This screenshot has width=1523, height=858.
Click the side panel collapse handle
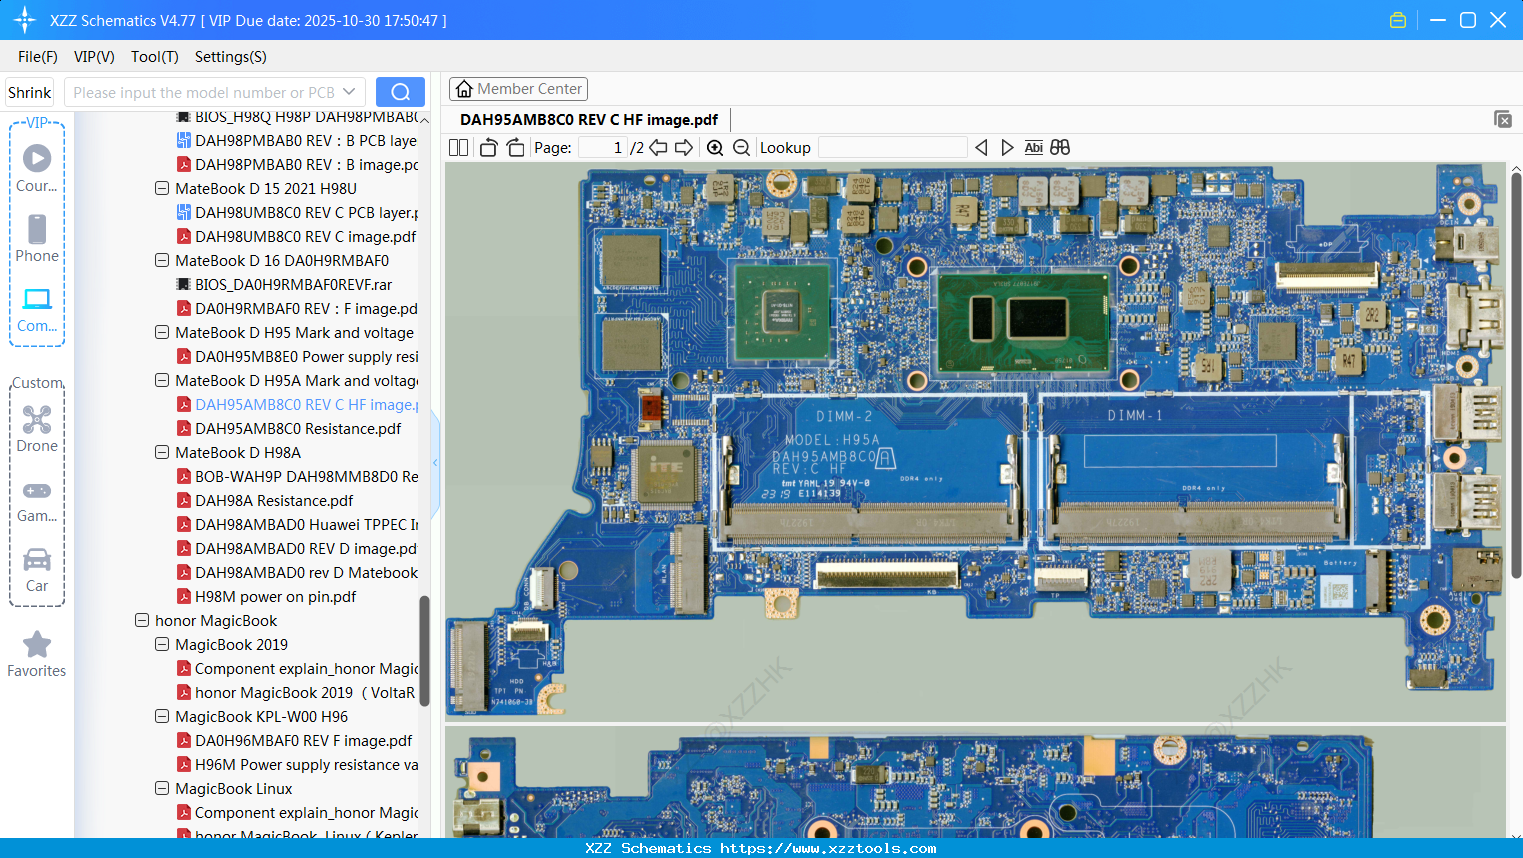pyautogui.click(x=435, y=462)
